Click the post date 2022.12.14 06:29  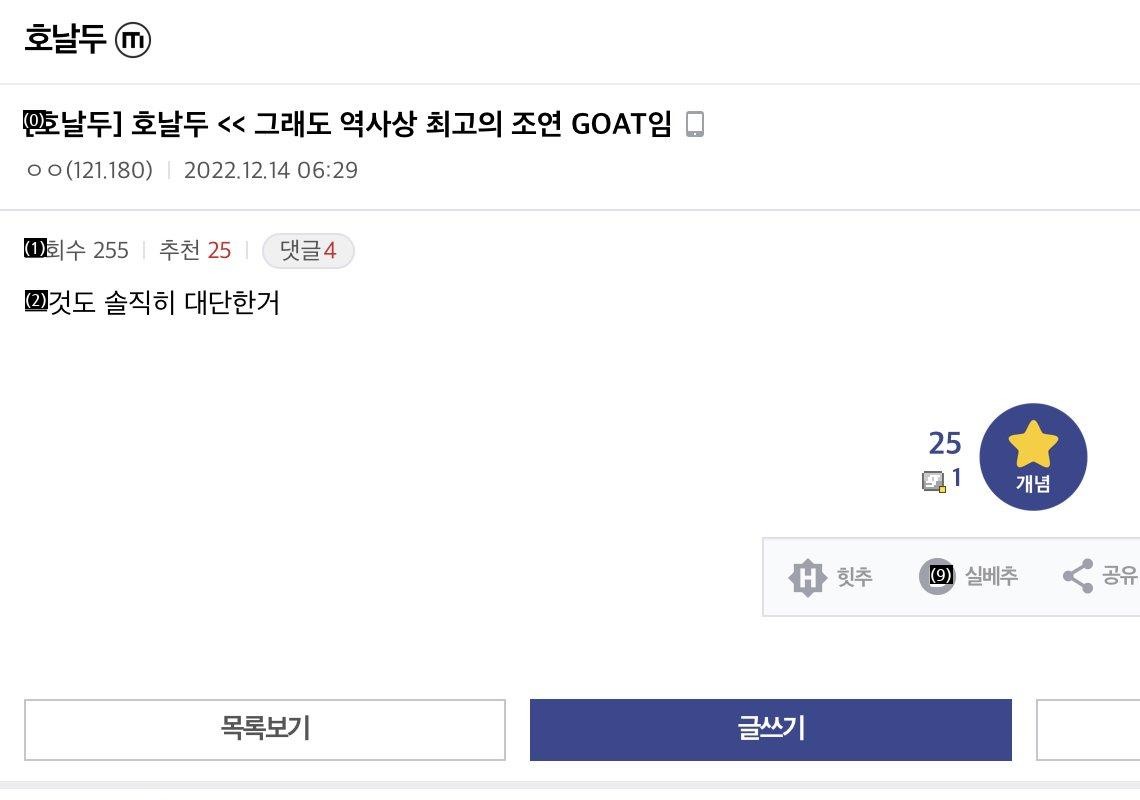click(x=271, y=170)
